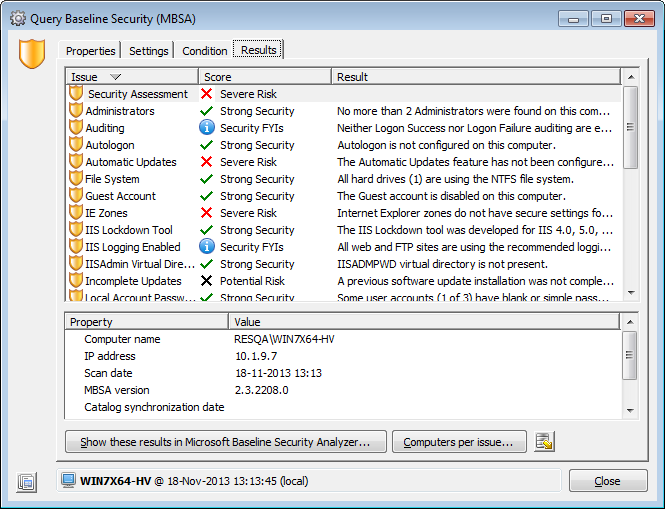Click the property list scroll down arrow
The image size is (665, 509).
click(x=630, y=411)
